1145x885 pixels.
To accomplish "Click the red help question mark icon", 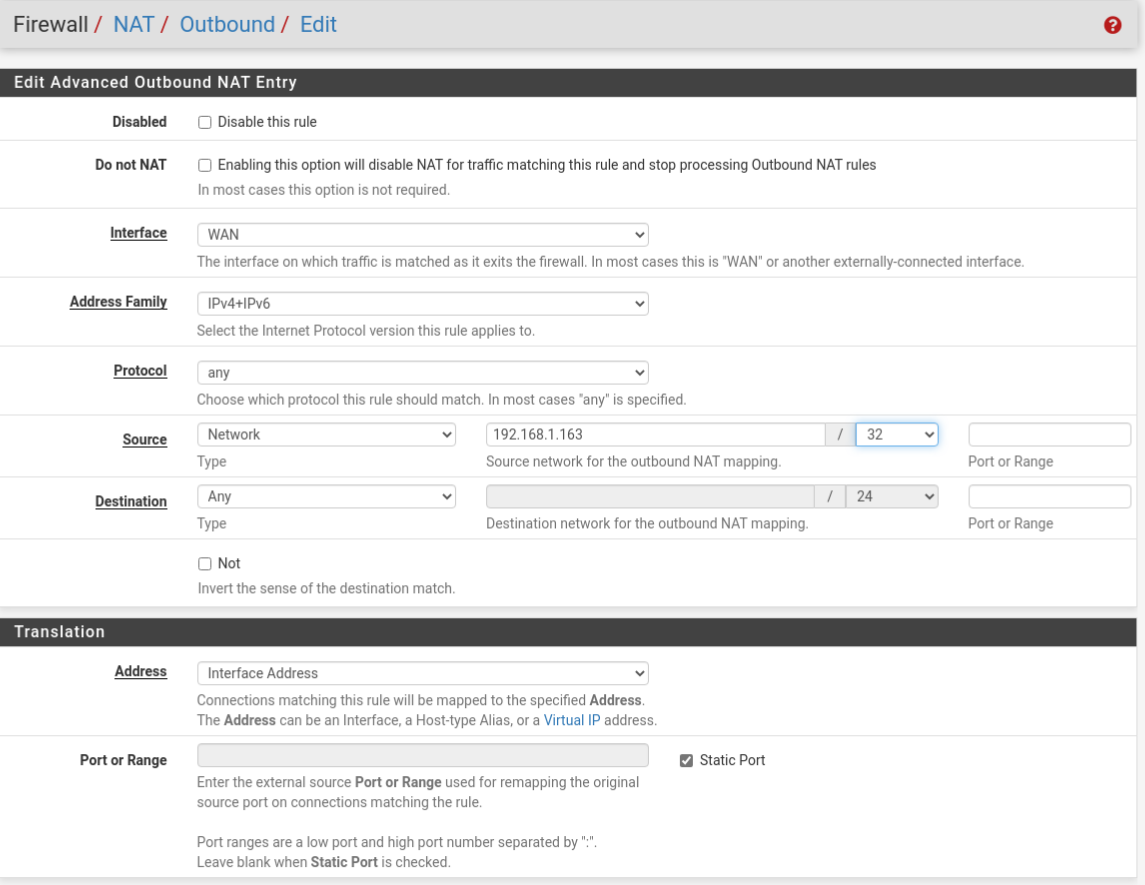I will (x=1112, y=26).
